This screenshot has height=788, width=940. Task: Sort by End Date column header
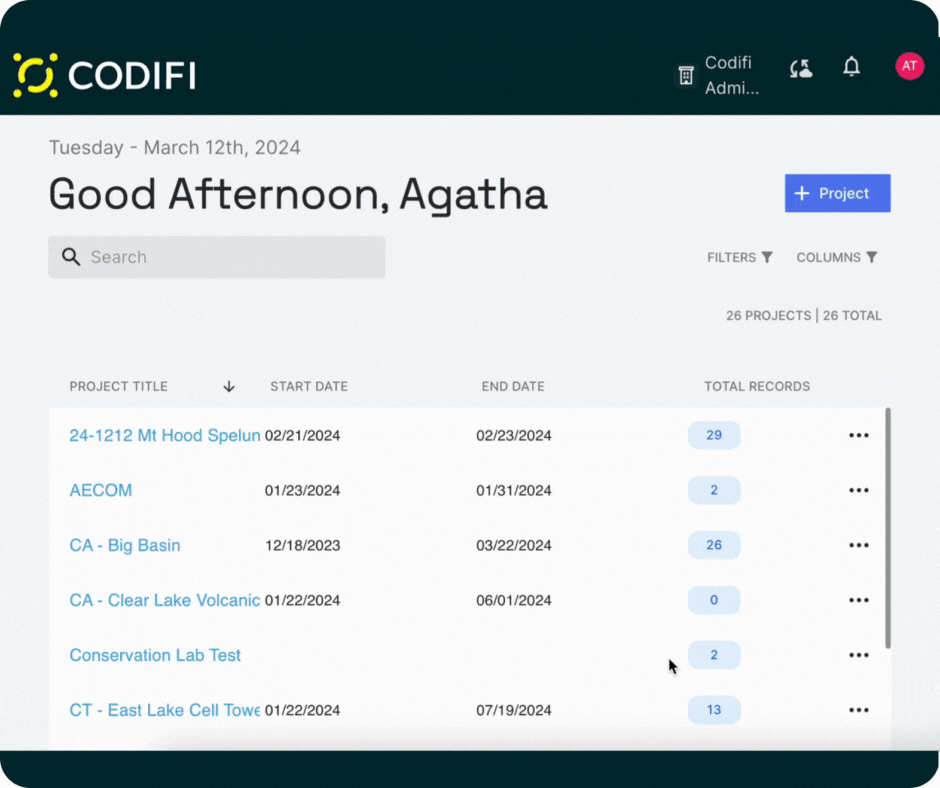513,386
